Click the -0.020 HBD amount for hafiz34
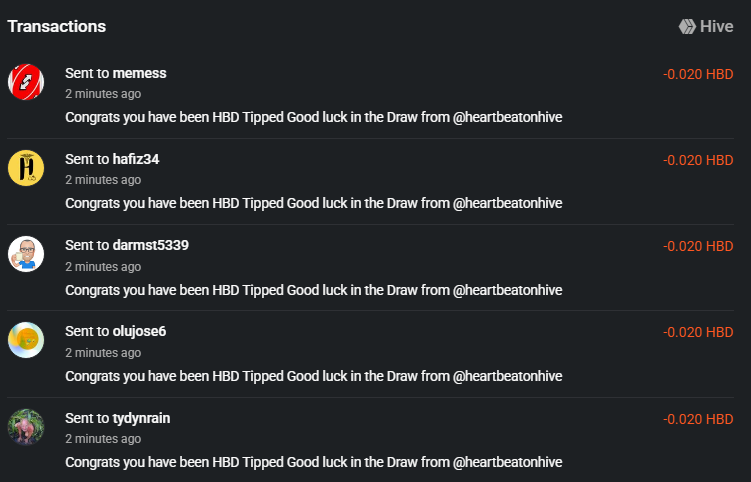Screen dimensions: 751x482 698,160
